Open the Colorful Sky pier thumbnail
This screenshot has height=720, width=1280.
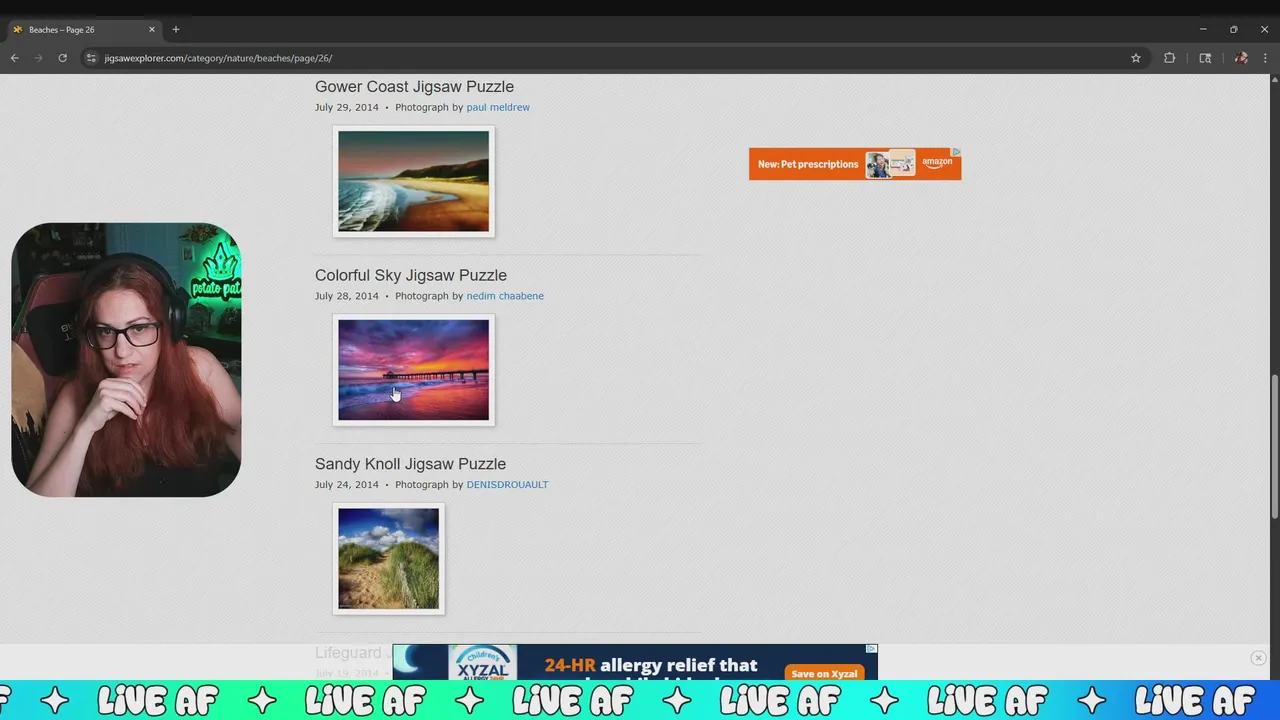point(413,370)
